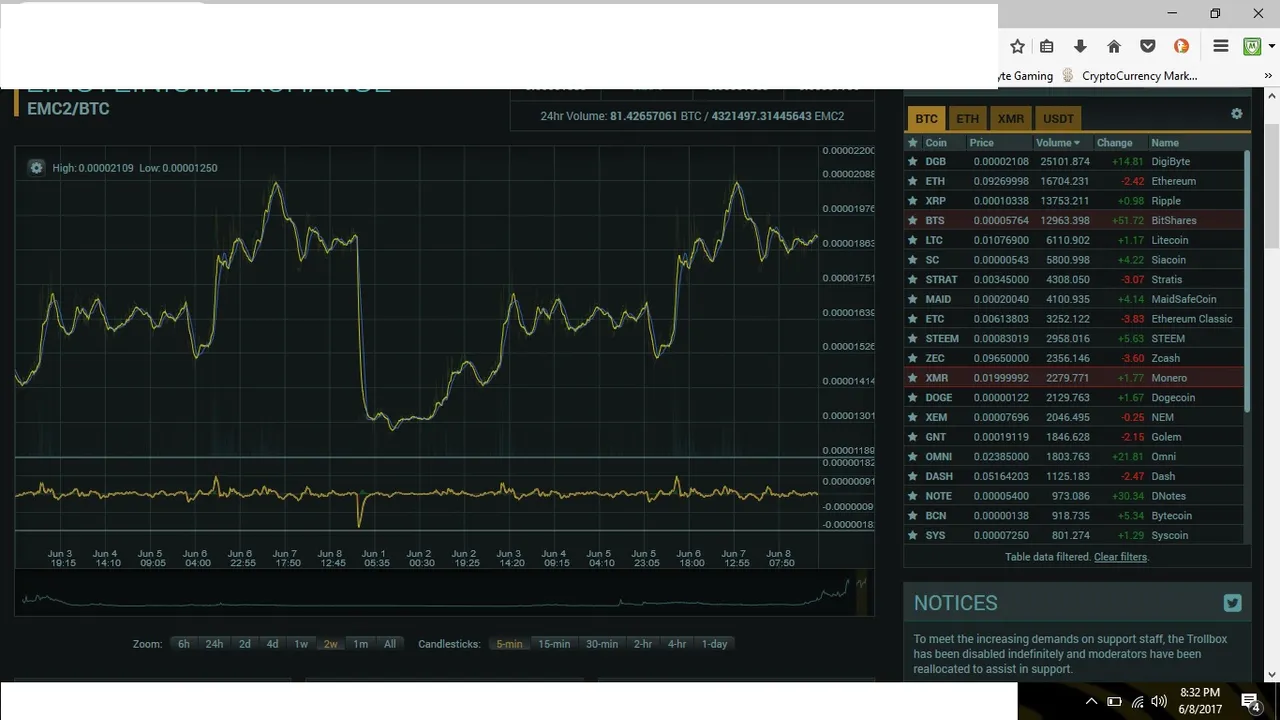Favorite the ETH coin row star
1280x720 pixels.
(x=912, y=181)
